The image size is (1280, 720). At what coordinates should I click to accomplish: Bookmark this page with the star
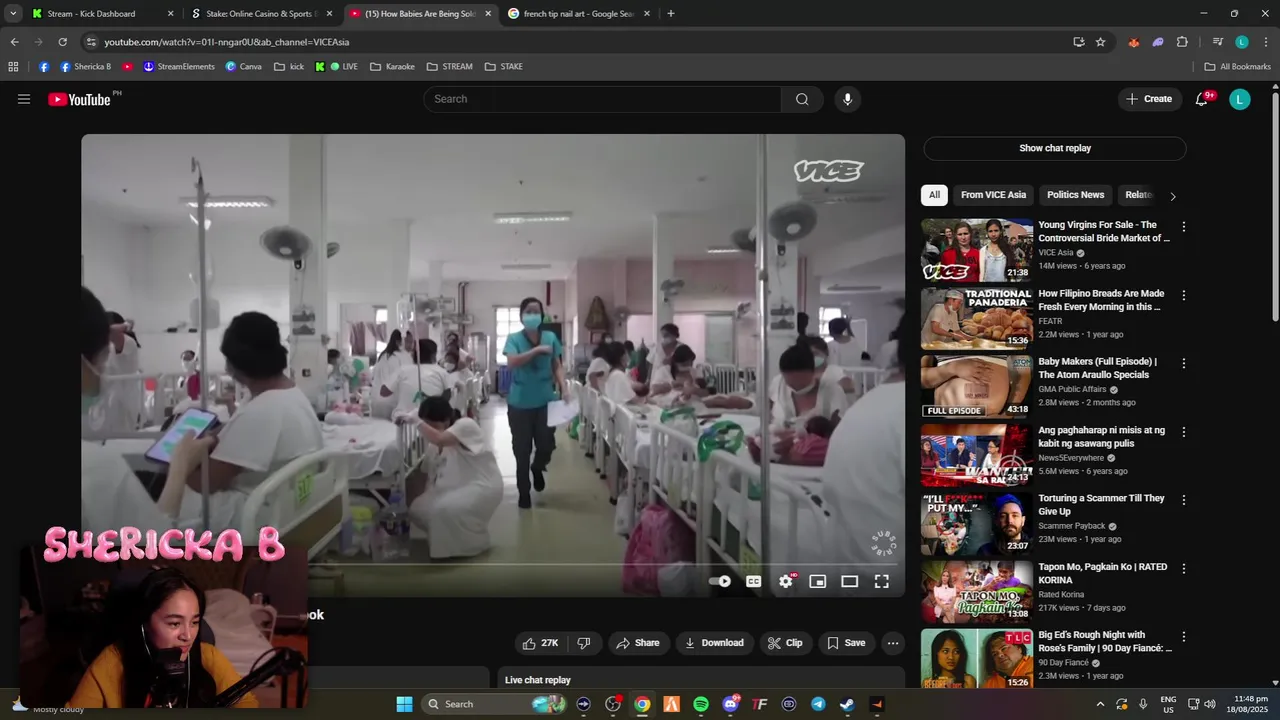(1100, 42)
